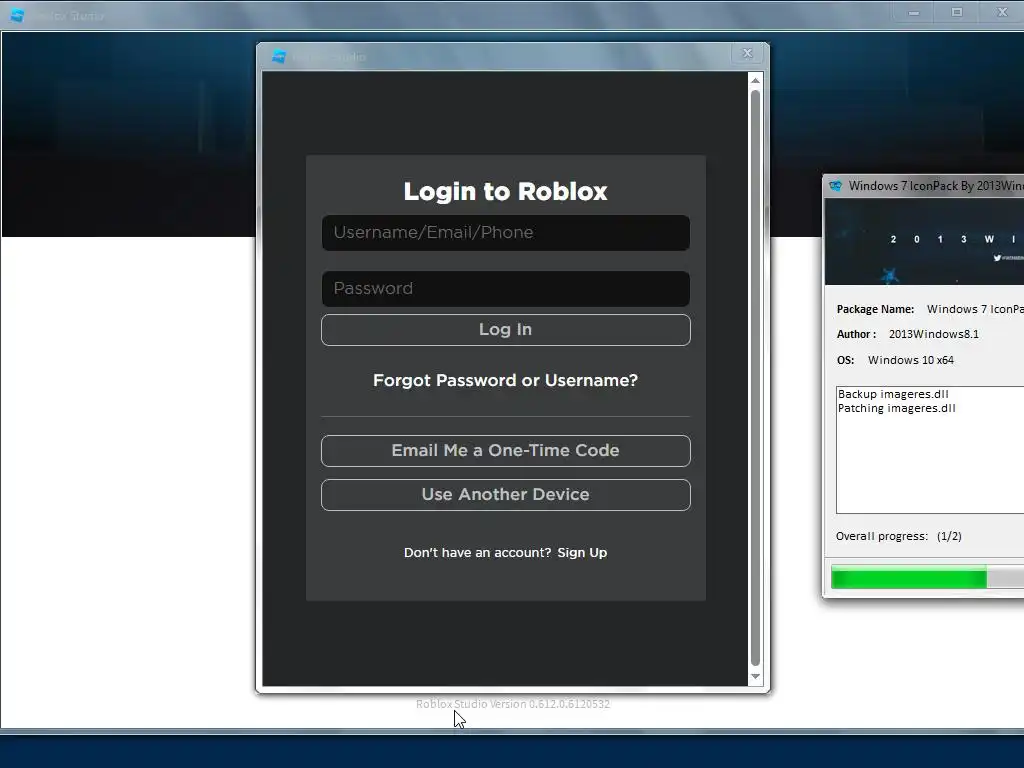Open Forgot Password or Username link
The height and width of the screenshot is (768, 1024).
[x=505, y=380]
